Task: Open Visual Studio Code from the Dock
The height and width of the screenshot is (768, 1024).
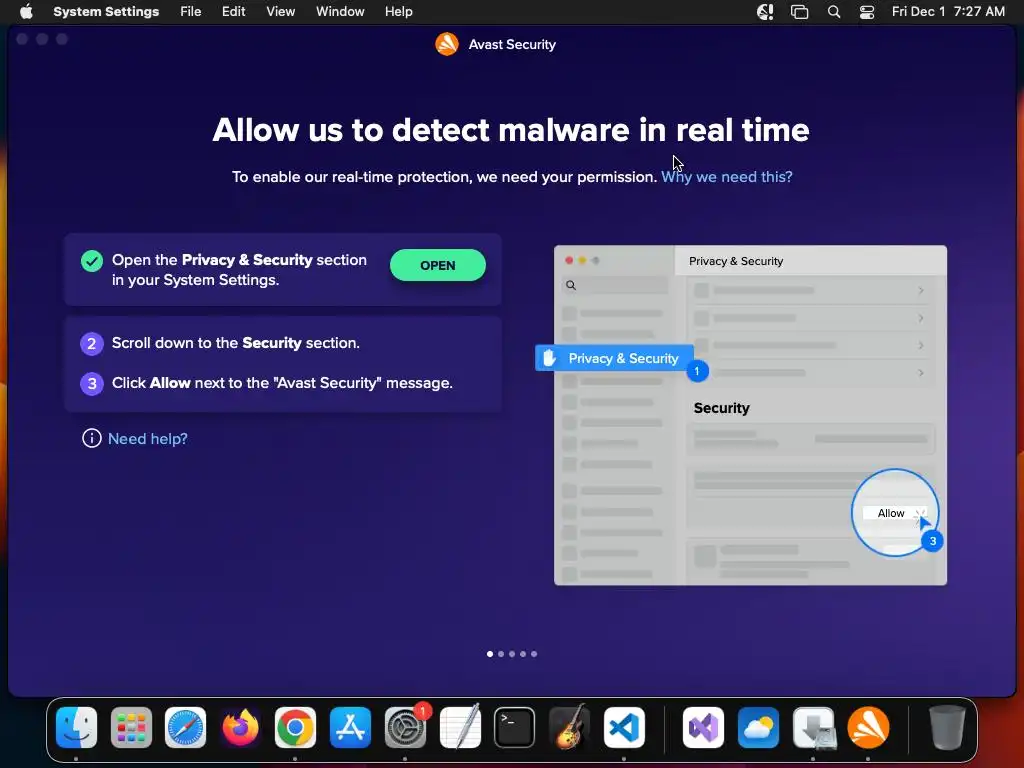Action: coord(624,727)
